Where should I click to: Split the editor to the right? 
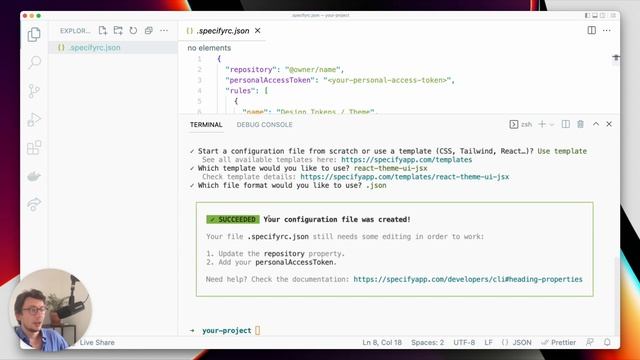[591, 30]
